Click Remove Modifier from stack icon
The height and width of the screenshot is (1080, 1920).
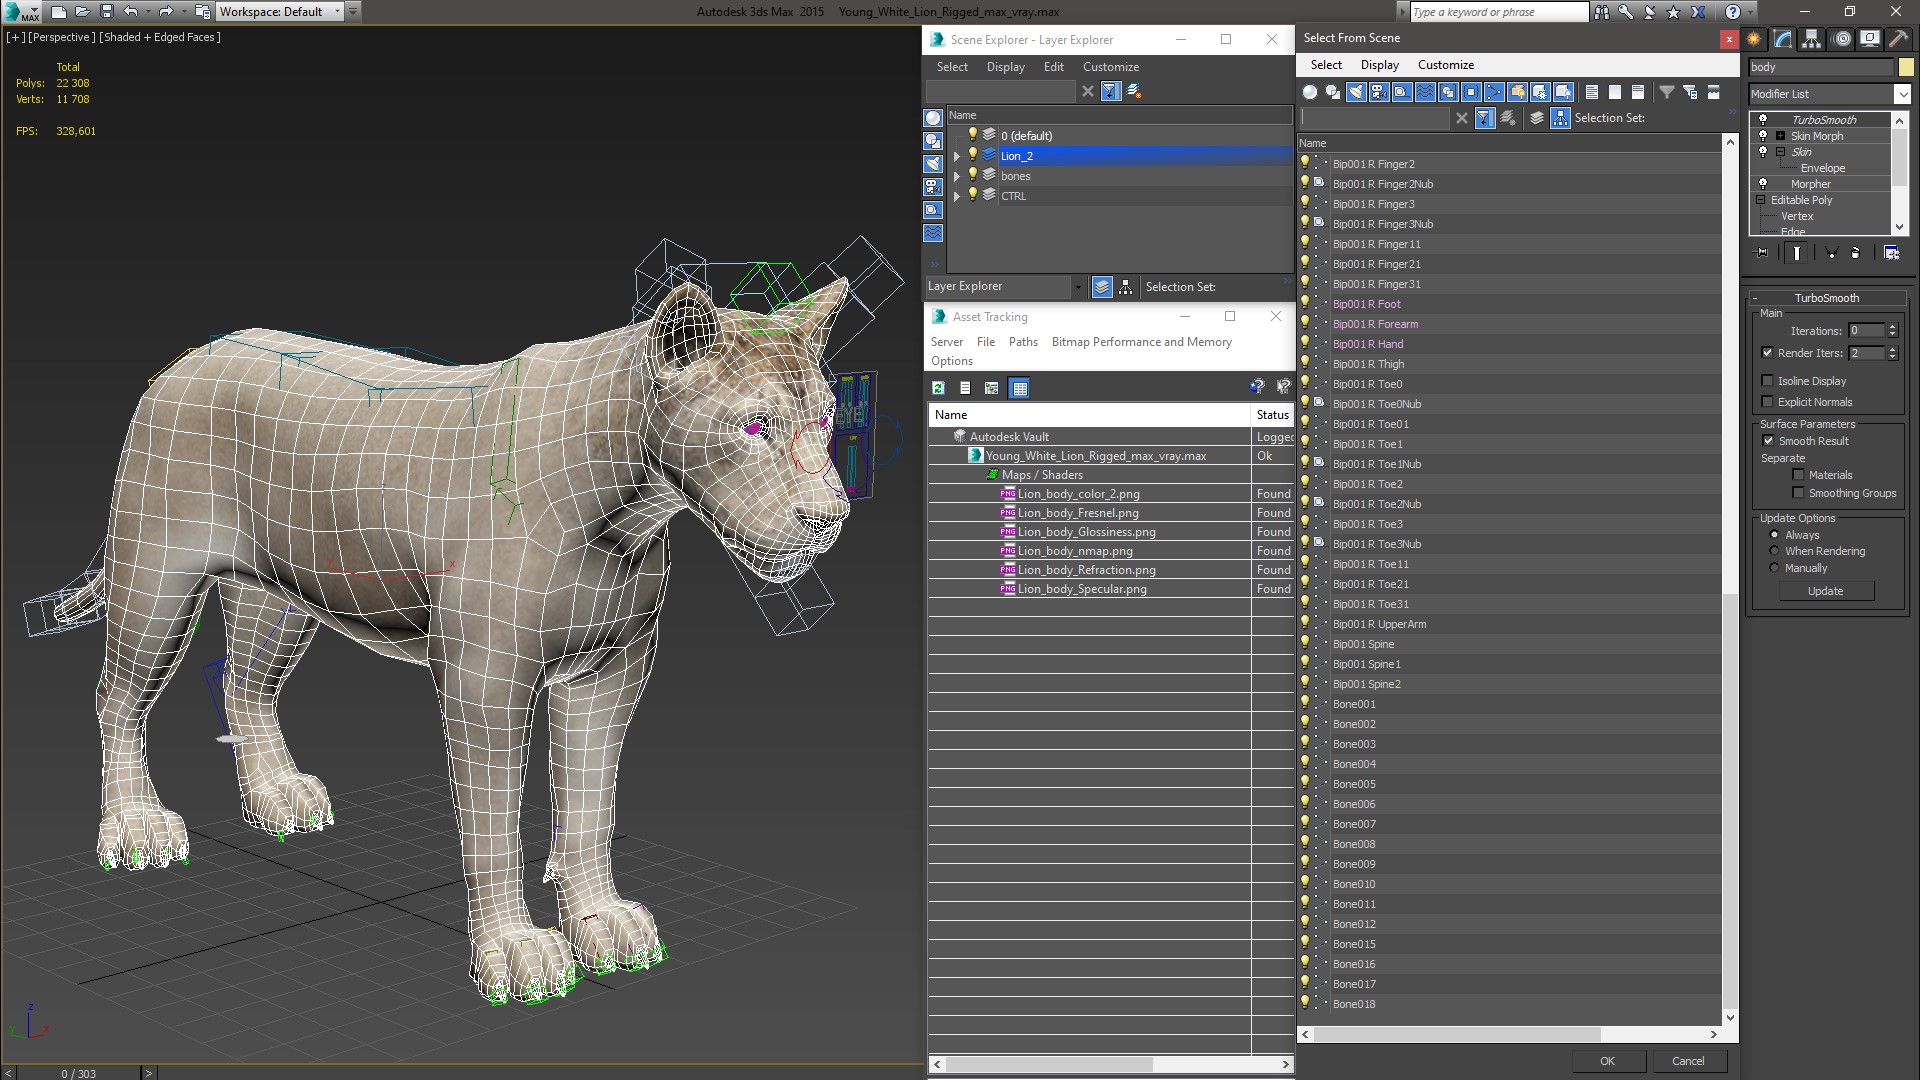[1856, 253]
